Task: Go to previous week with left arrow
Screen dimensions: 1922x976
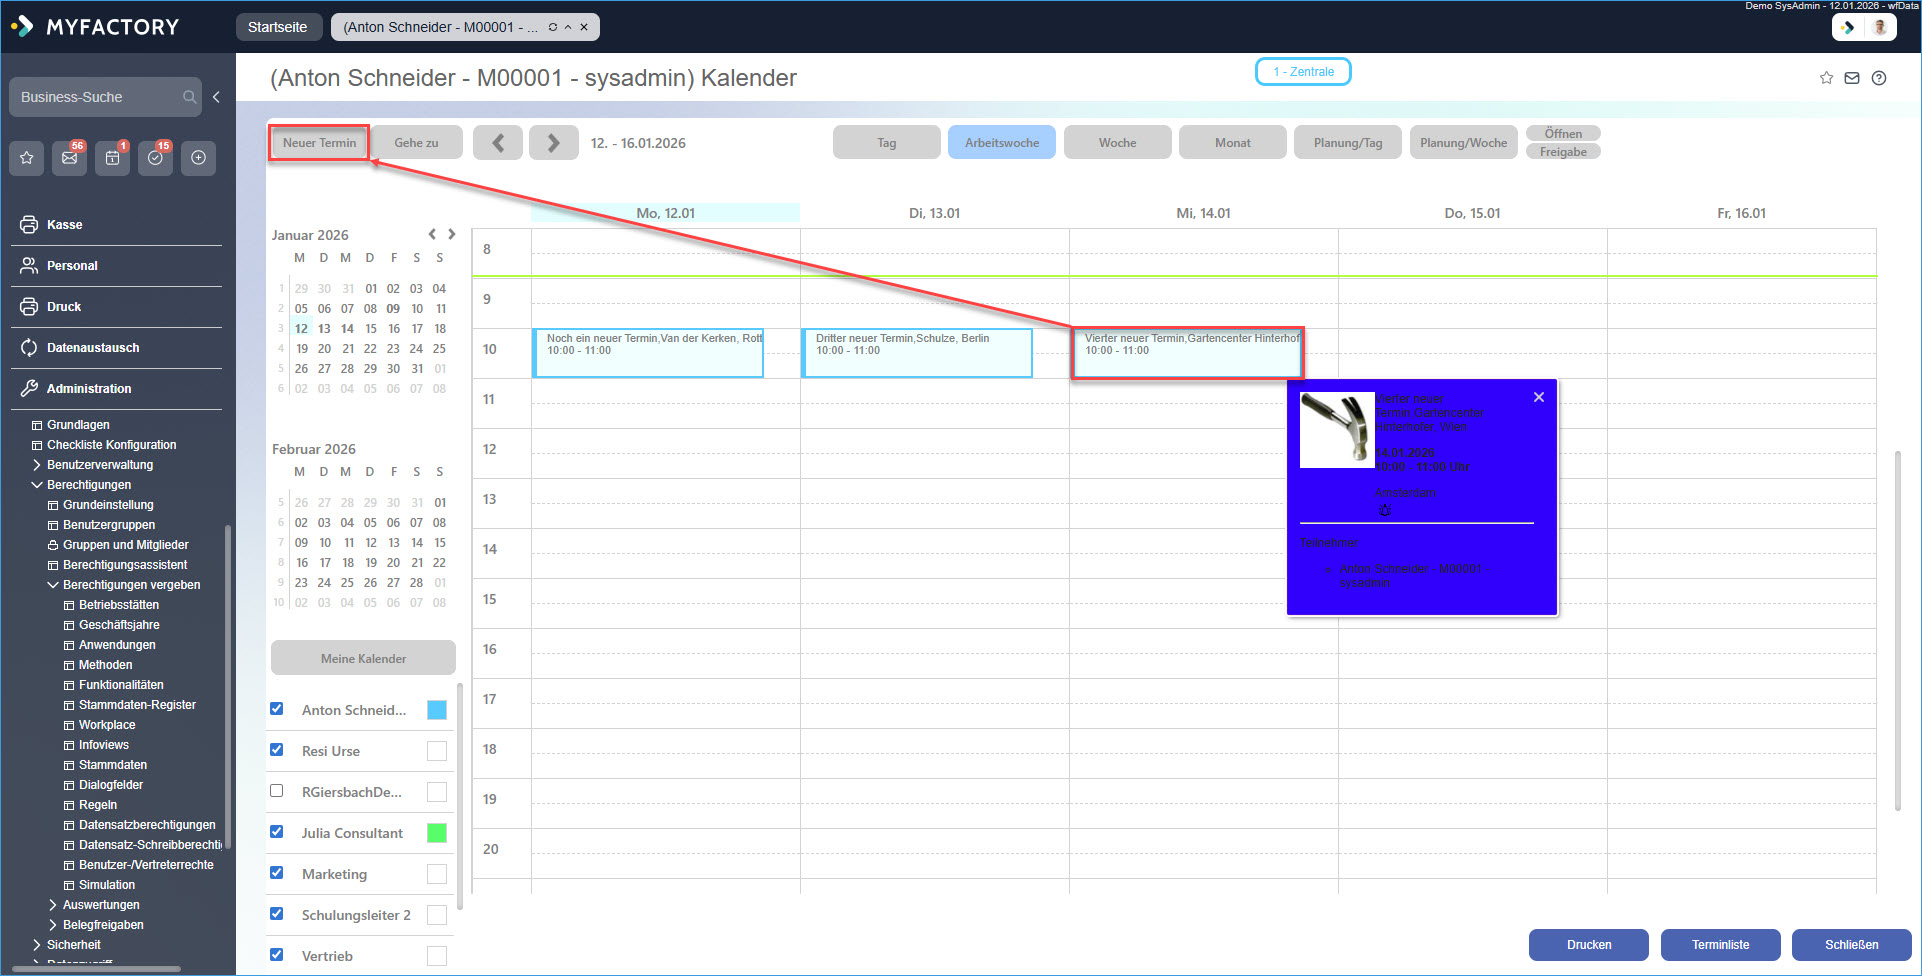Action: [x=497, y=143]
